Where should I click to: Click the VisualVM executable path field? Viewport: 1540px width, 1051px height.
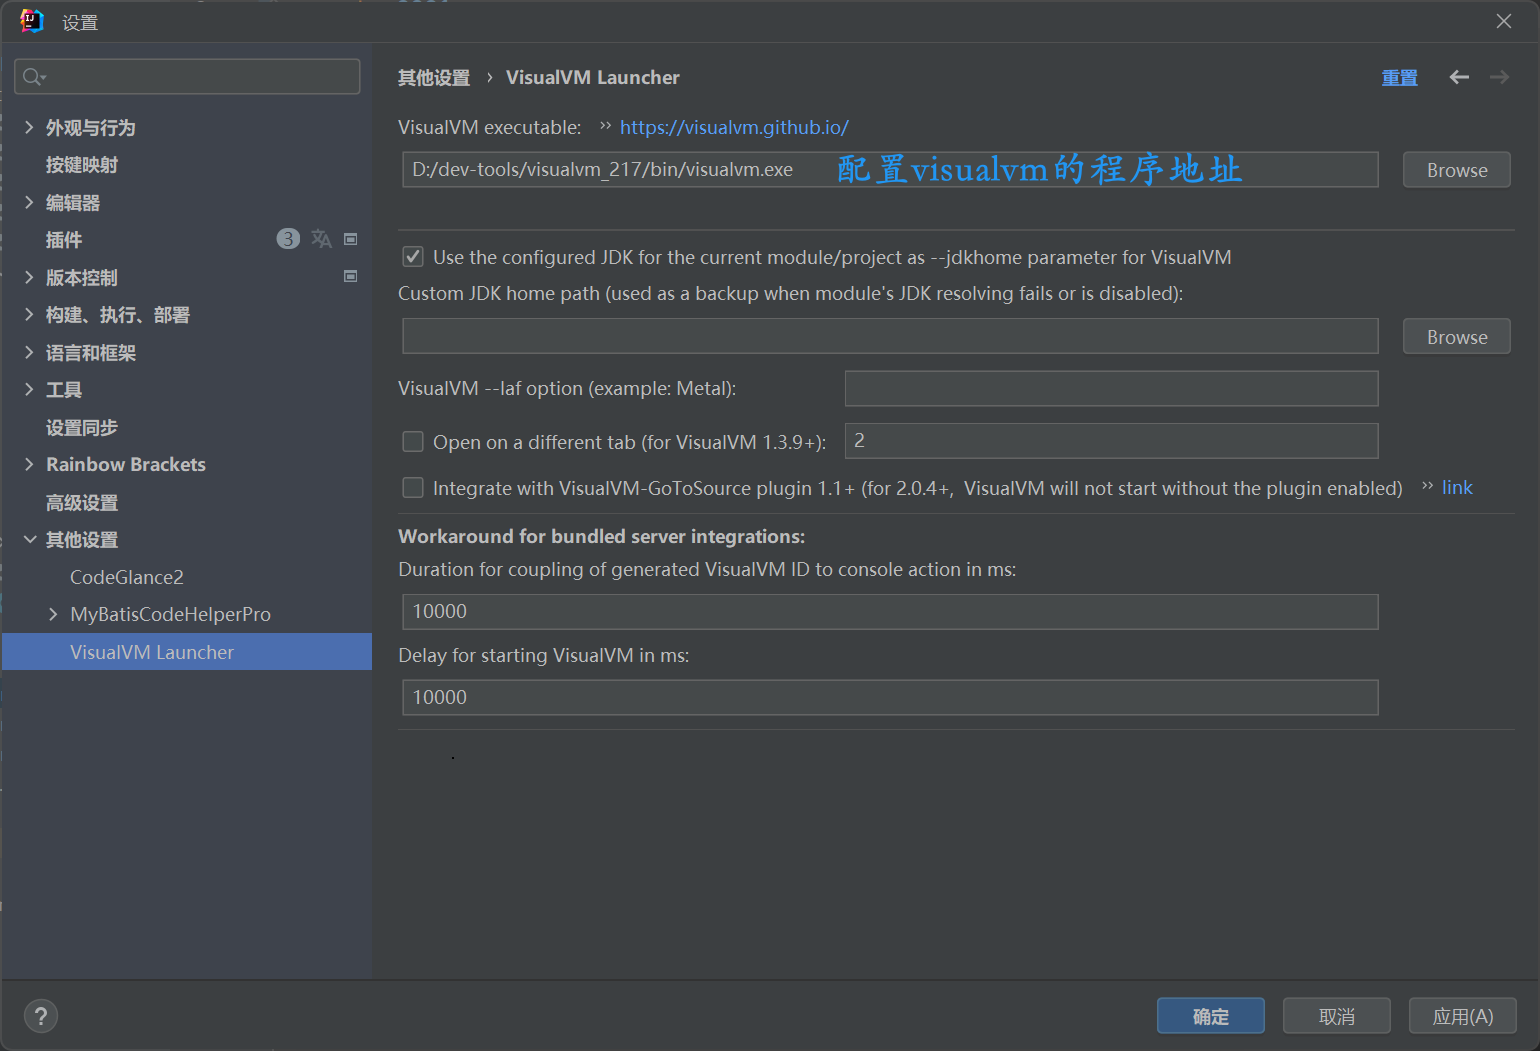point(890,170)
